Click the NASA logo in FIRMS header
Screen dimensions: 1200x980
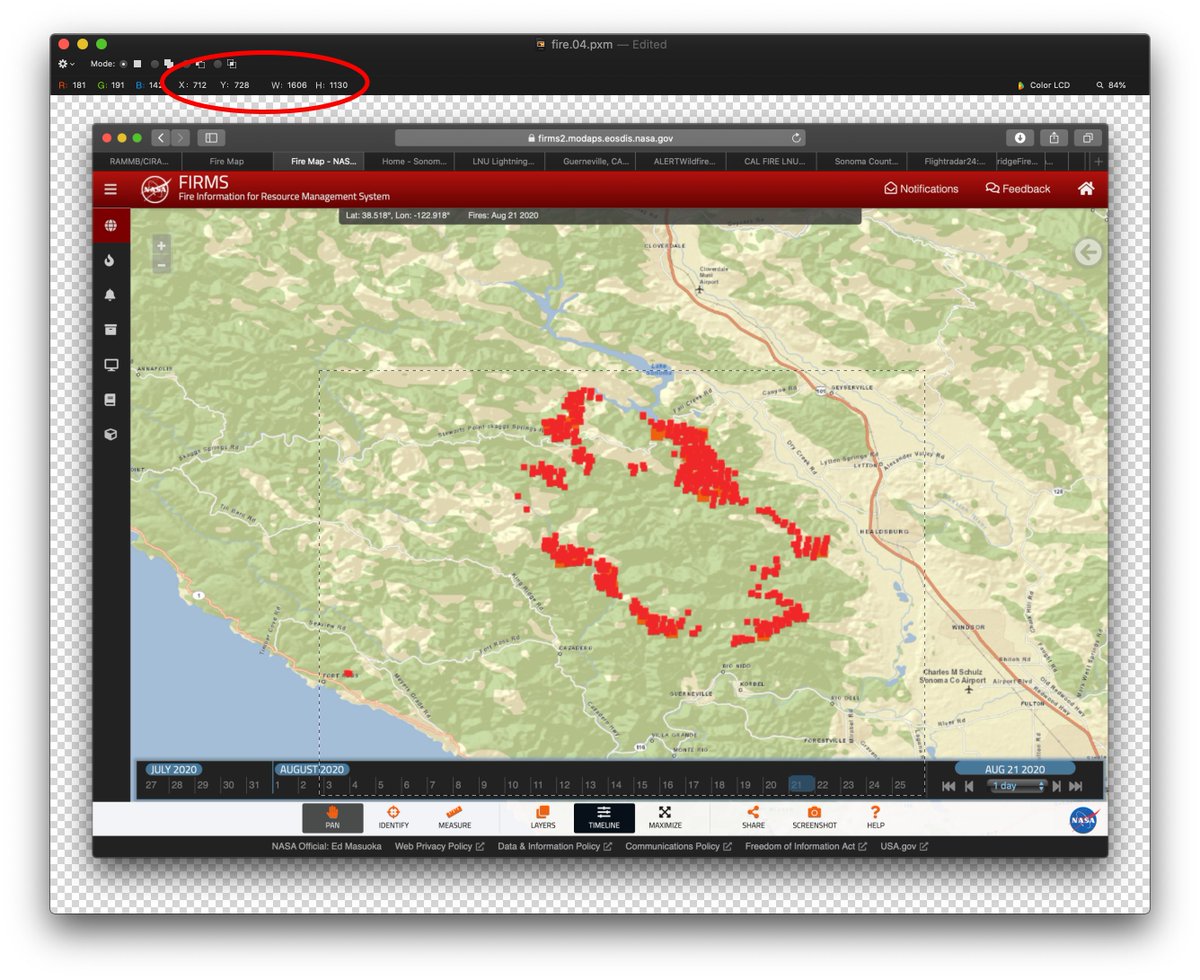[155, 189]
